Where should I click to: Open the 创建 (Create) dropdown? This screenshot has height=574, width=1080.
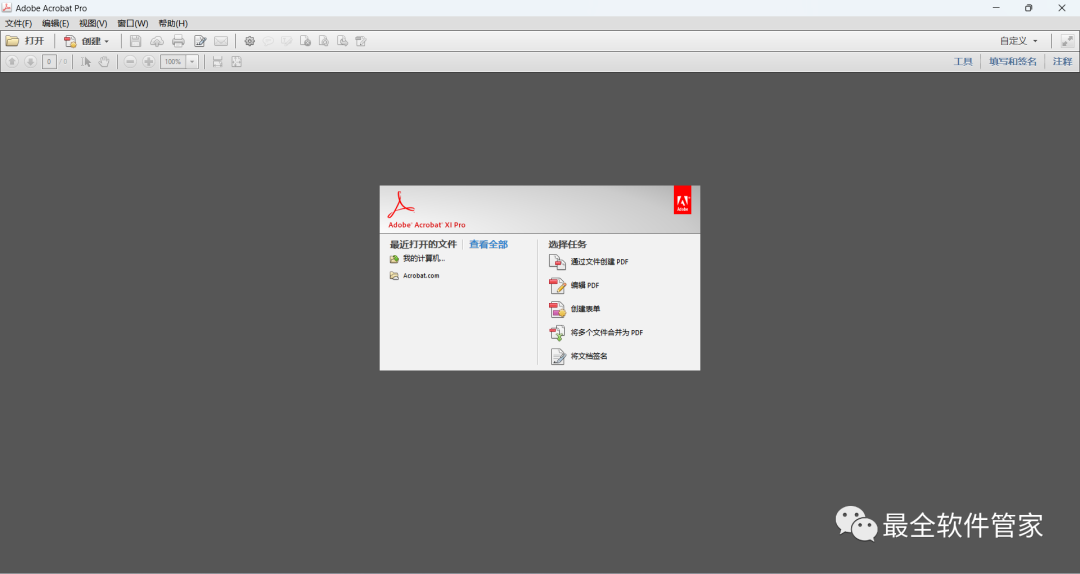click(87, 41)
